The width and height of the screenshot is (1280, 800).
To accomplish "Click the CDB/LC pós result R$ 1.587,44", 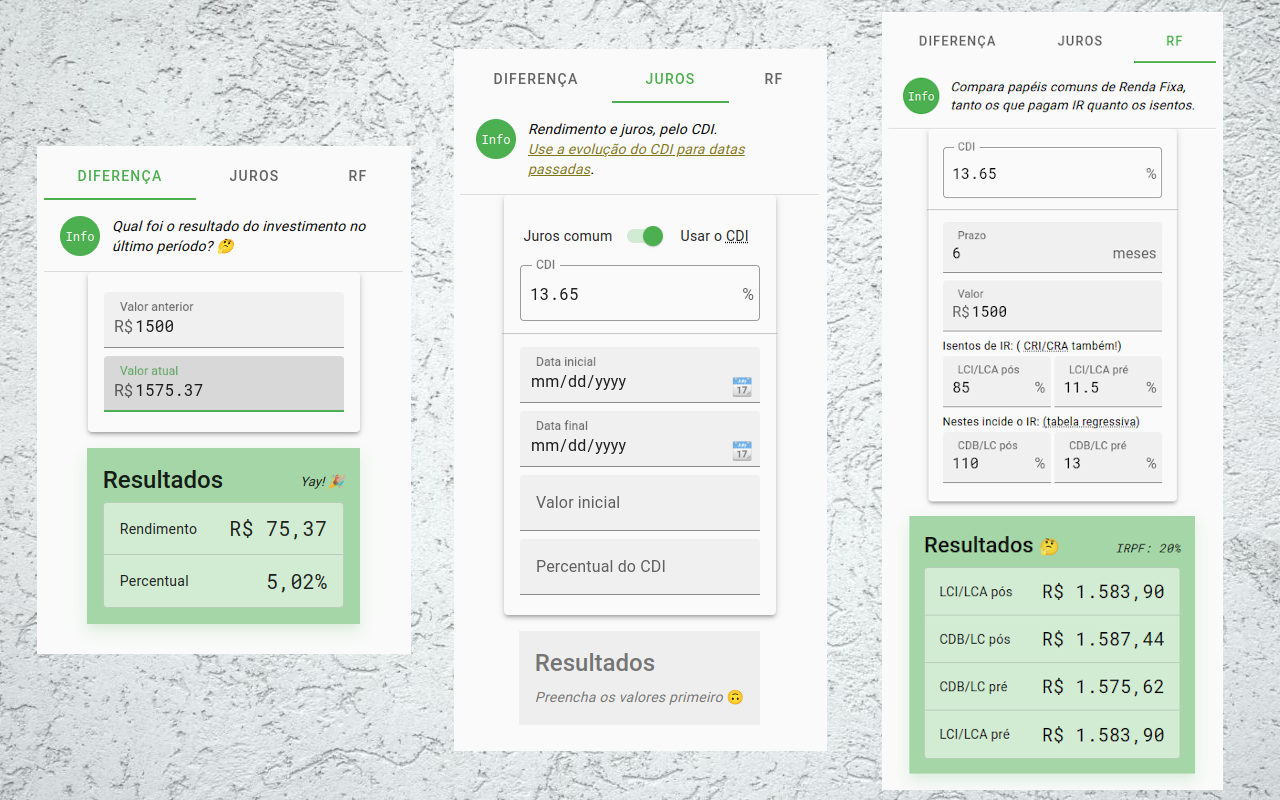I will pos(1103,639).
